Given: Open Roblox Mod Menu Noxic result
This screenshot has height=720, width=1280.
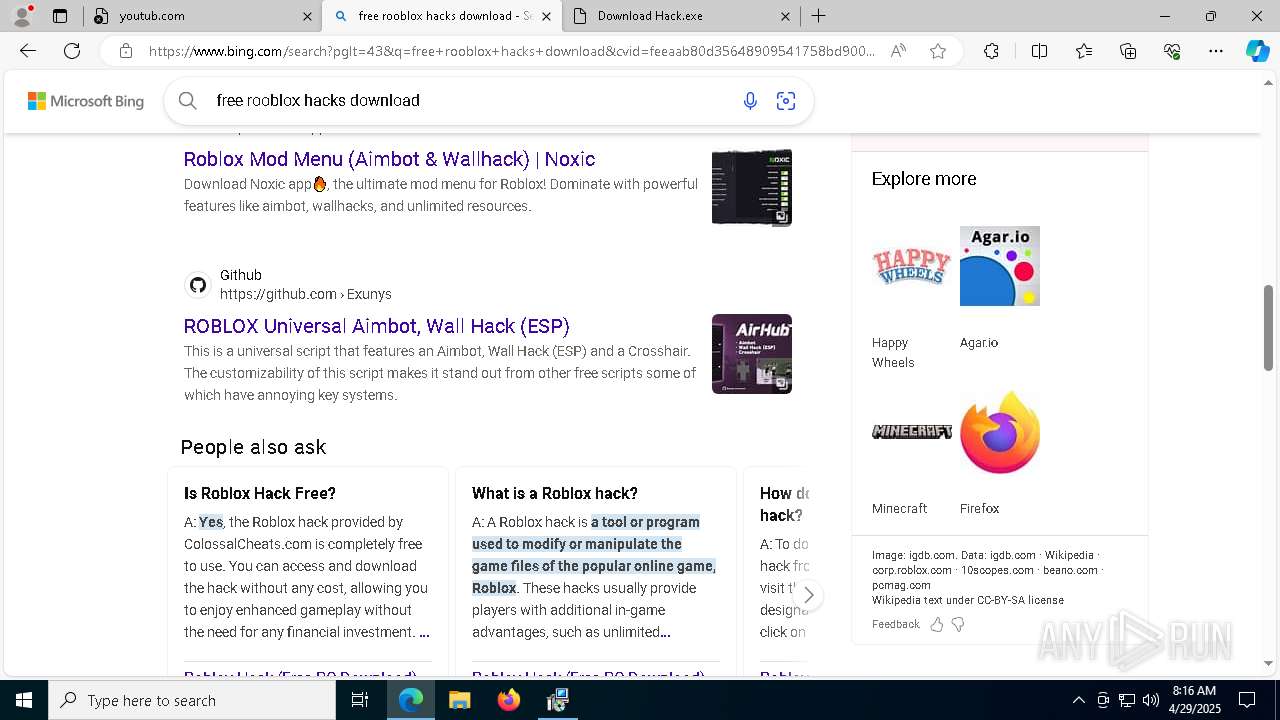Looking at the screenshot, I should click(389, 159).
